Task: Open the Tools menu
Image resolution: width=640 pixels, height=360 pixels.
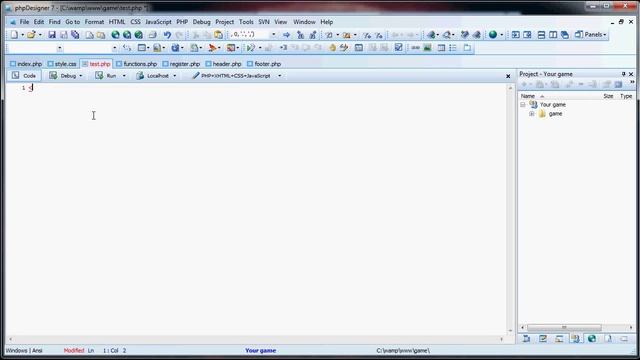Action: click(246, 22)
